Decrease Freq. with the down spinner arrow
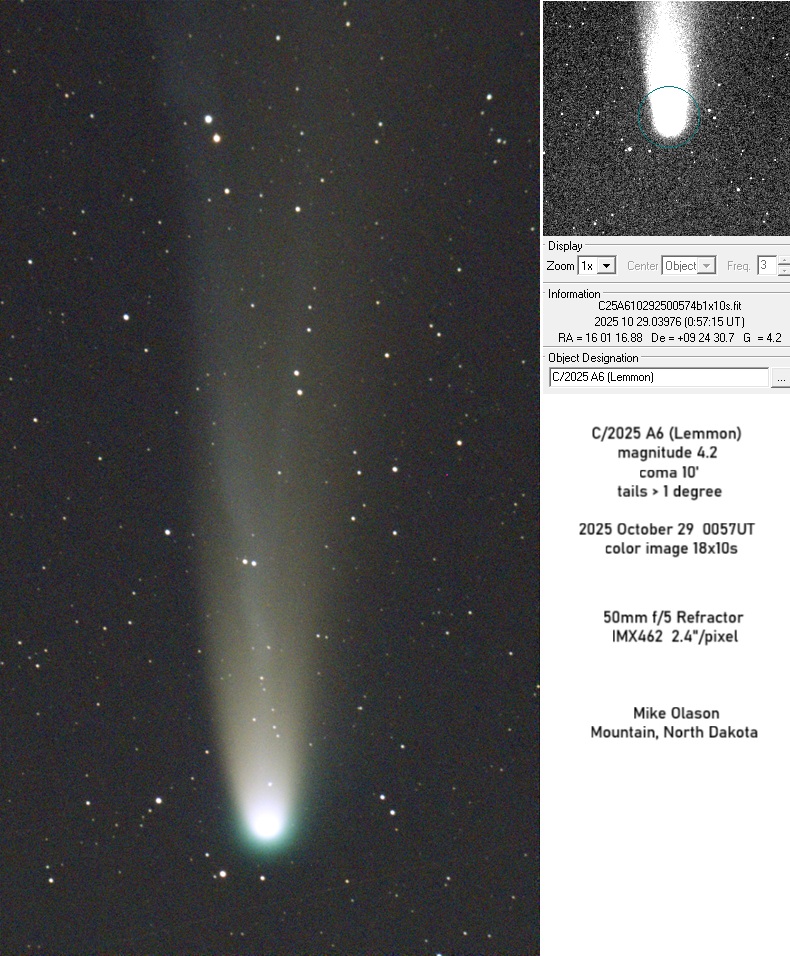Screen dimensions: 790x956 pos(783,271)
